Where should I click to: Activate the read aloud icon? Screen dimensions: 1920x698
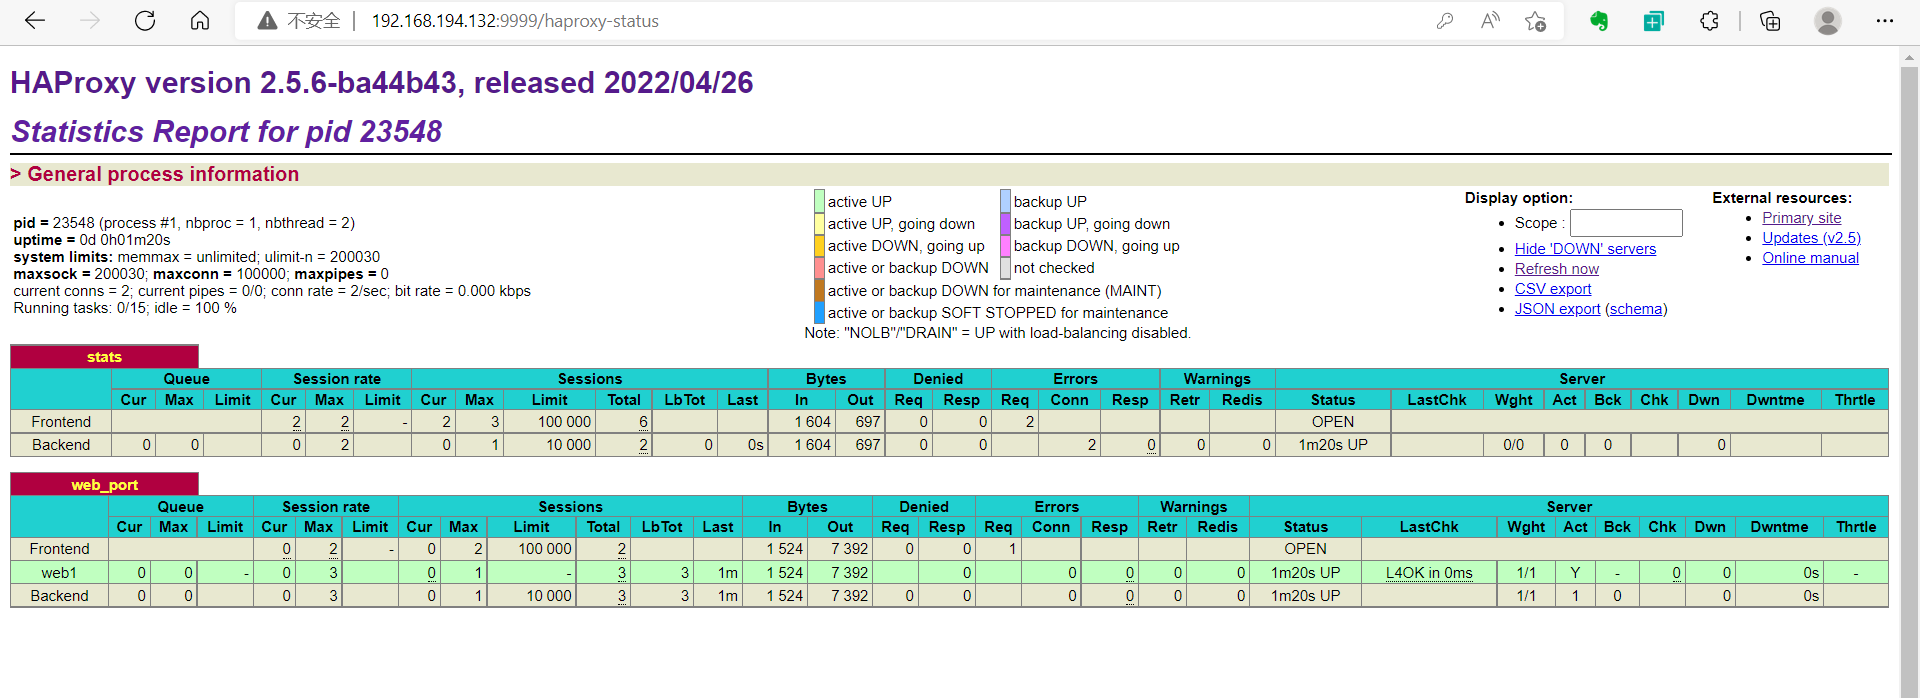click(x=1490, y=21)
